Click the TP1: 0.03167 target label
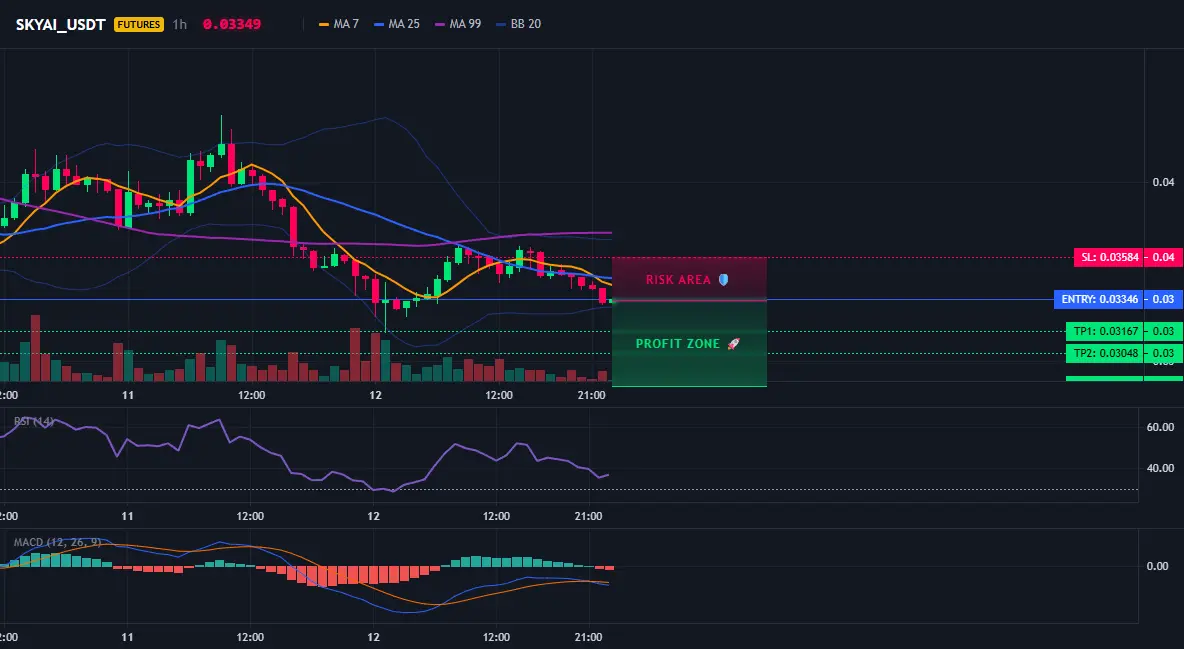 1104,331
